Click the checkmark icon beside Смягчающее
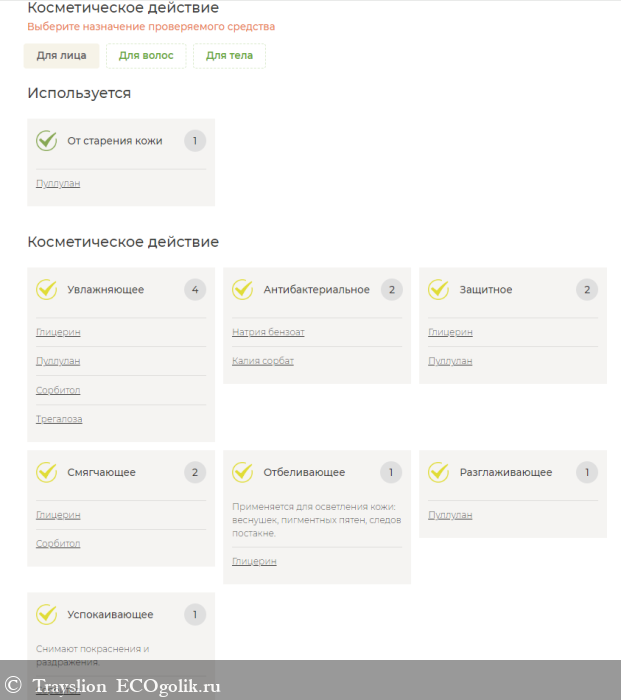Image resolution: width=621 pixels, height=700 pixels. point(46,472)
